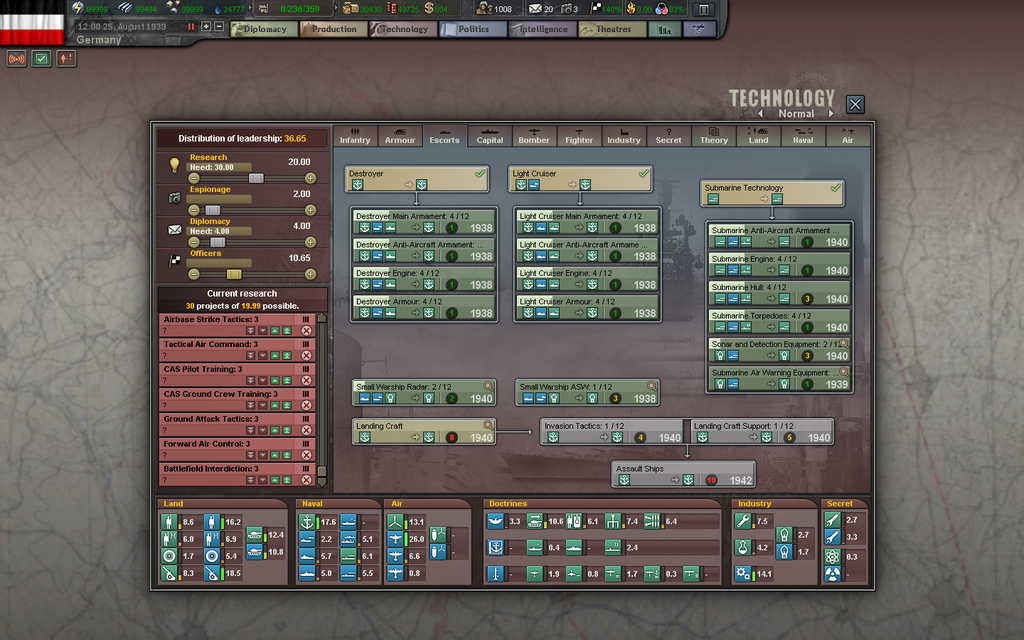Image resolution: width=1024 pixels, height=640 pixels.
Task: Click magnifier on Sonar and Detection Equipment
Action: click(844, 344)
